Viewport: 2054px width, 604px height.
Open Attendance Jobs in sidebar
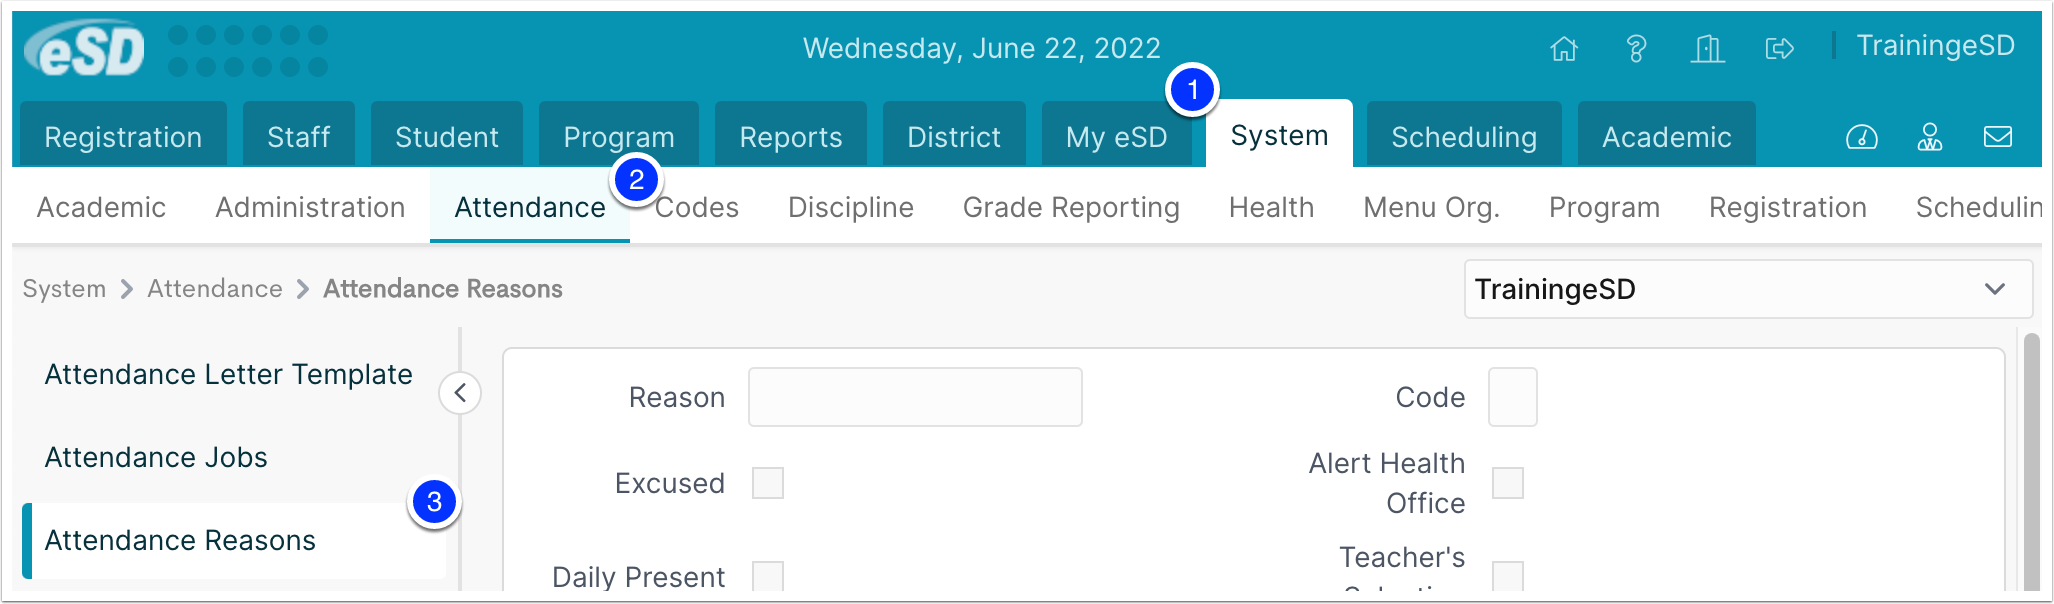[x=156, y=457]
